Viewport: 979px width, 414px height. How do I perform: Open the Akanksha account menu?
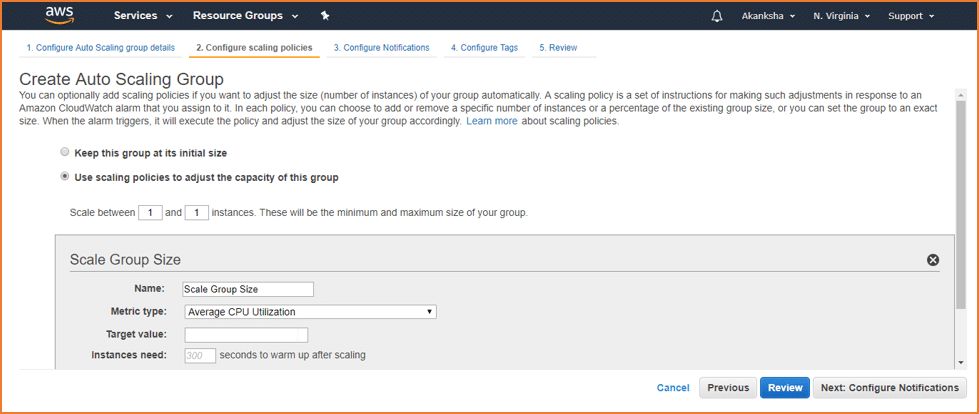tap(768, 16)
